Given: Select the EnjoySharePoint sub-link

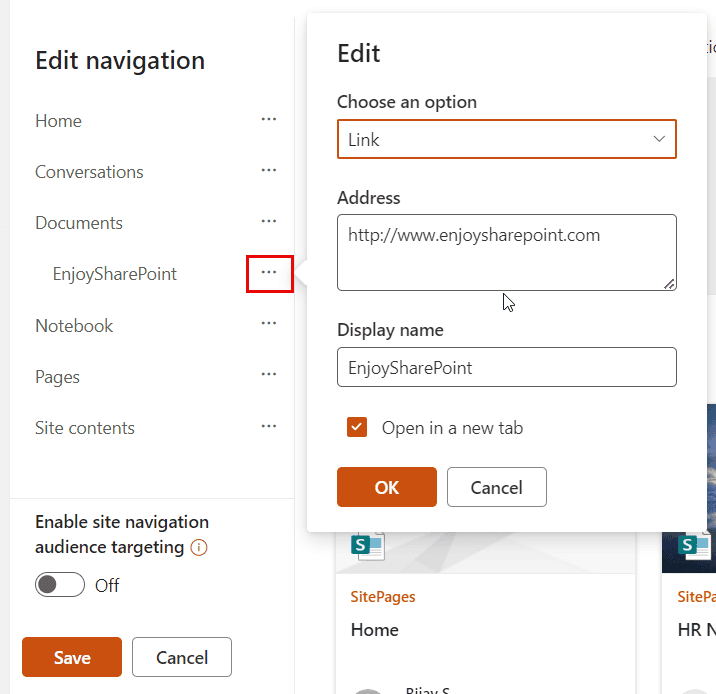Looking at the screenshot, I should click(115, 274).
